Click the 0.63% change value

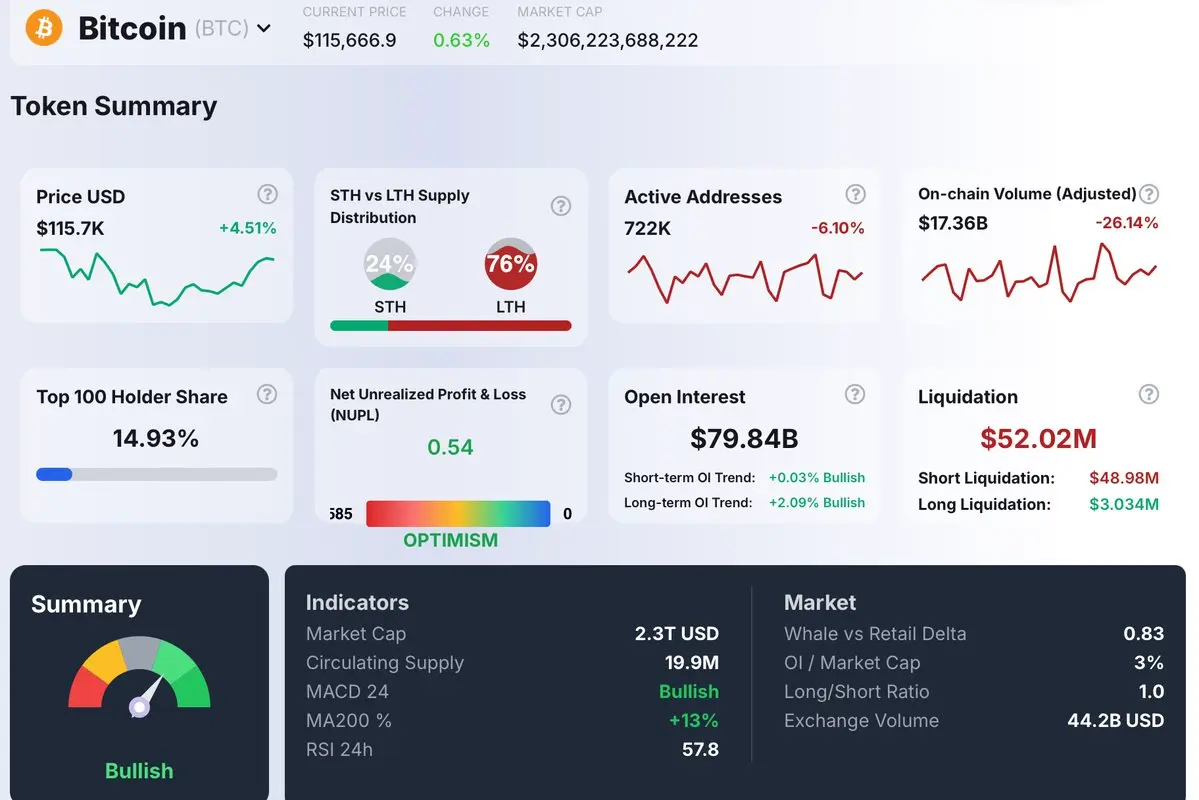(x=461, y=40)
